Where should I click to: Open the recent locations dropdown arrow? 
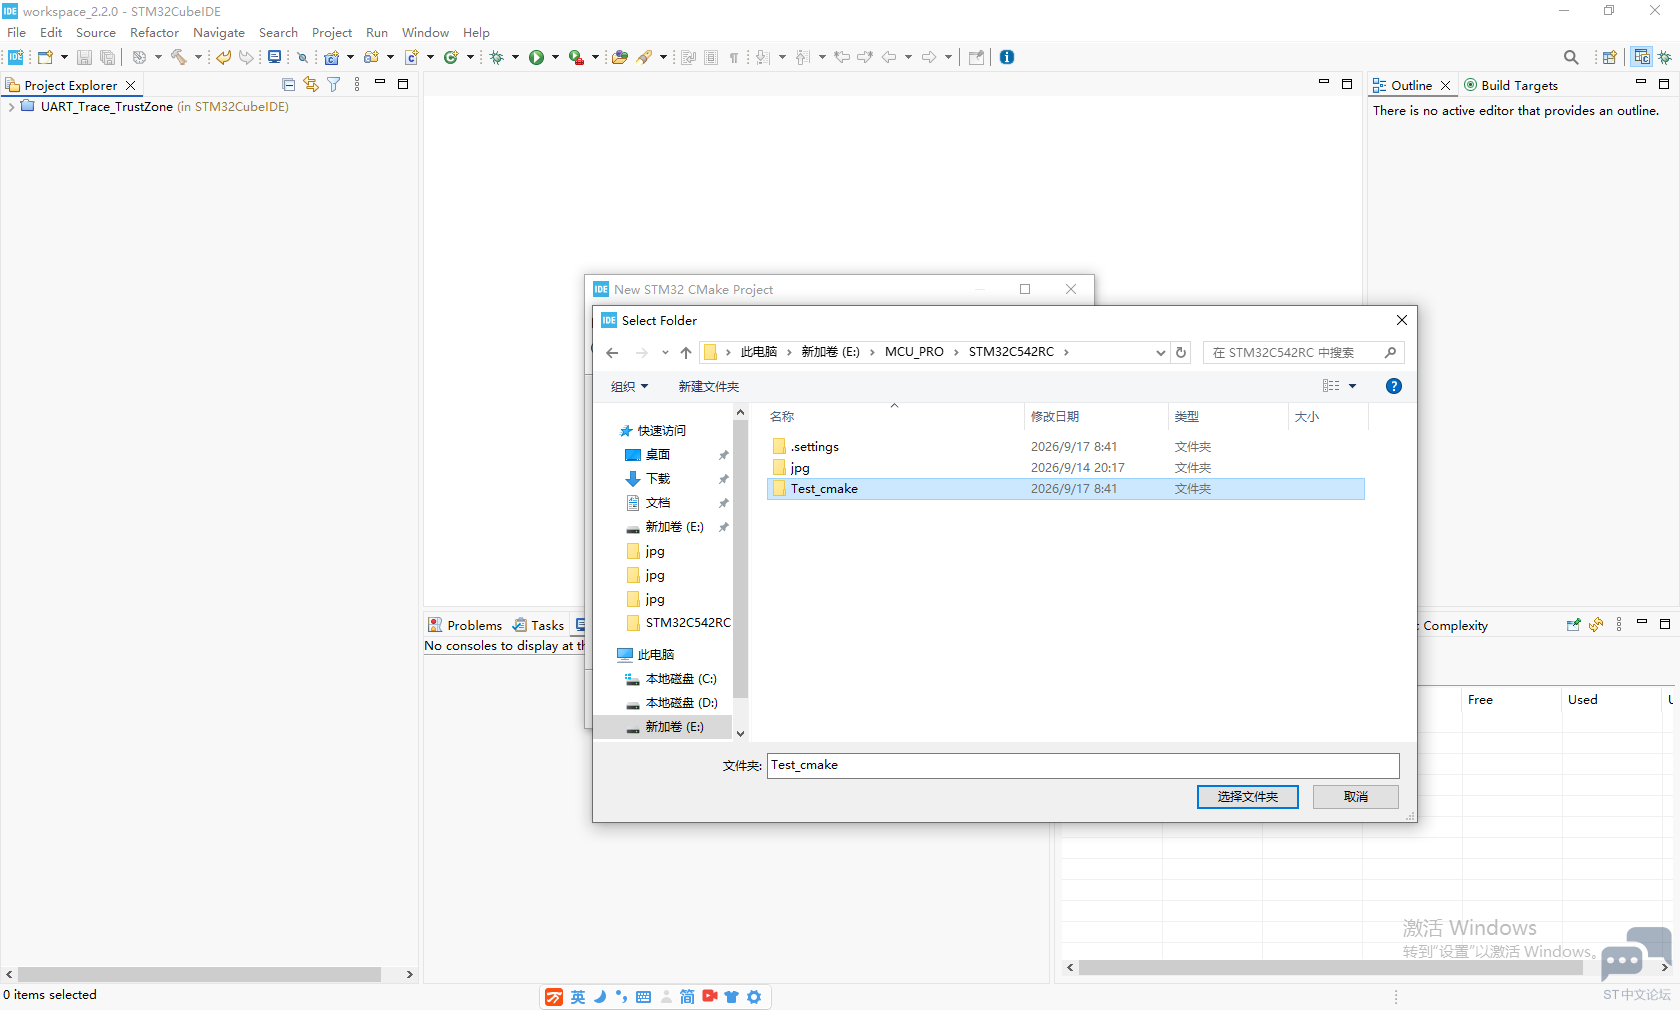click(x=665, y=352)
